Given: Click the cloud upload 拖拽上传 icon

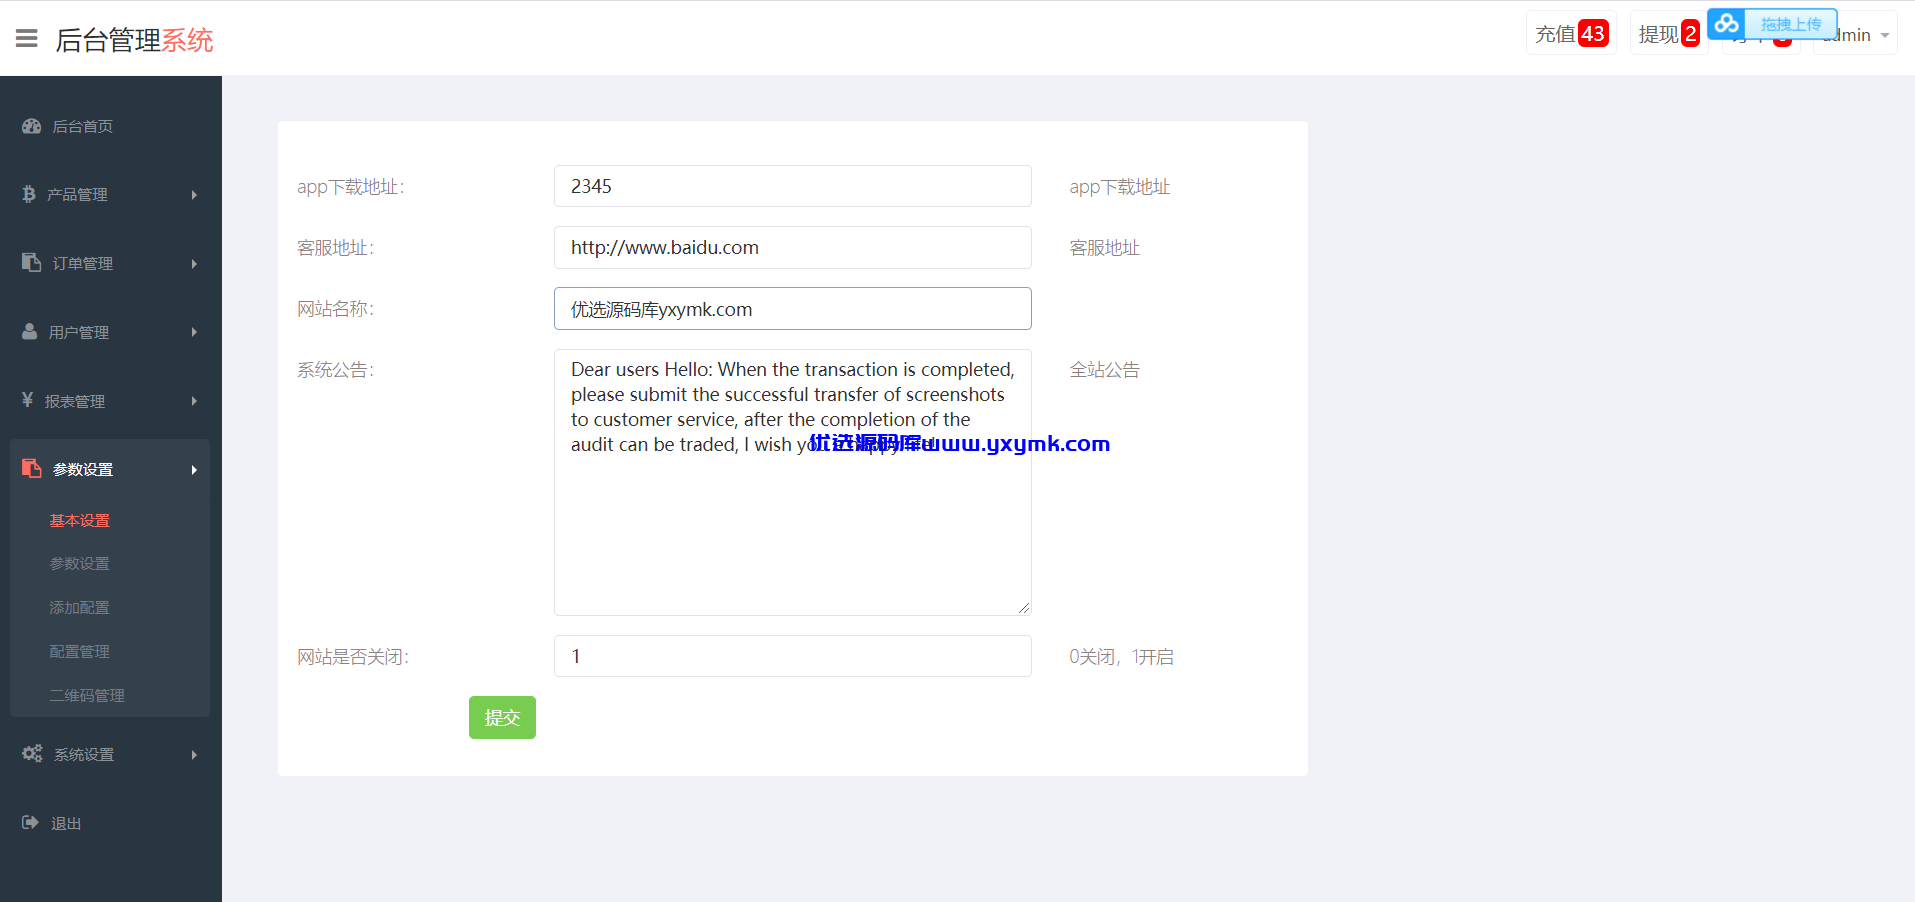Looking at the screenshot, I should click(1727, 24).
